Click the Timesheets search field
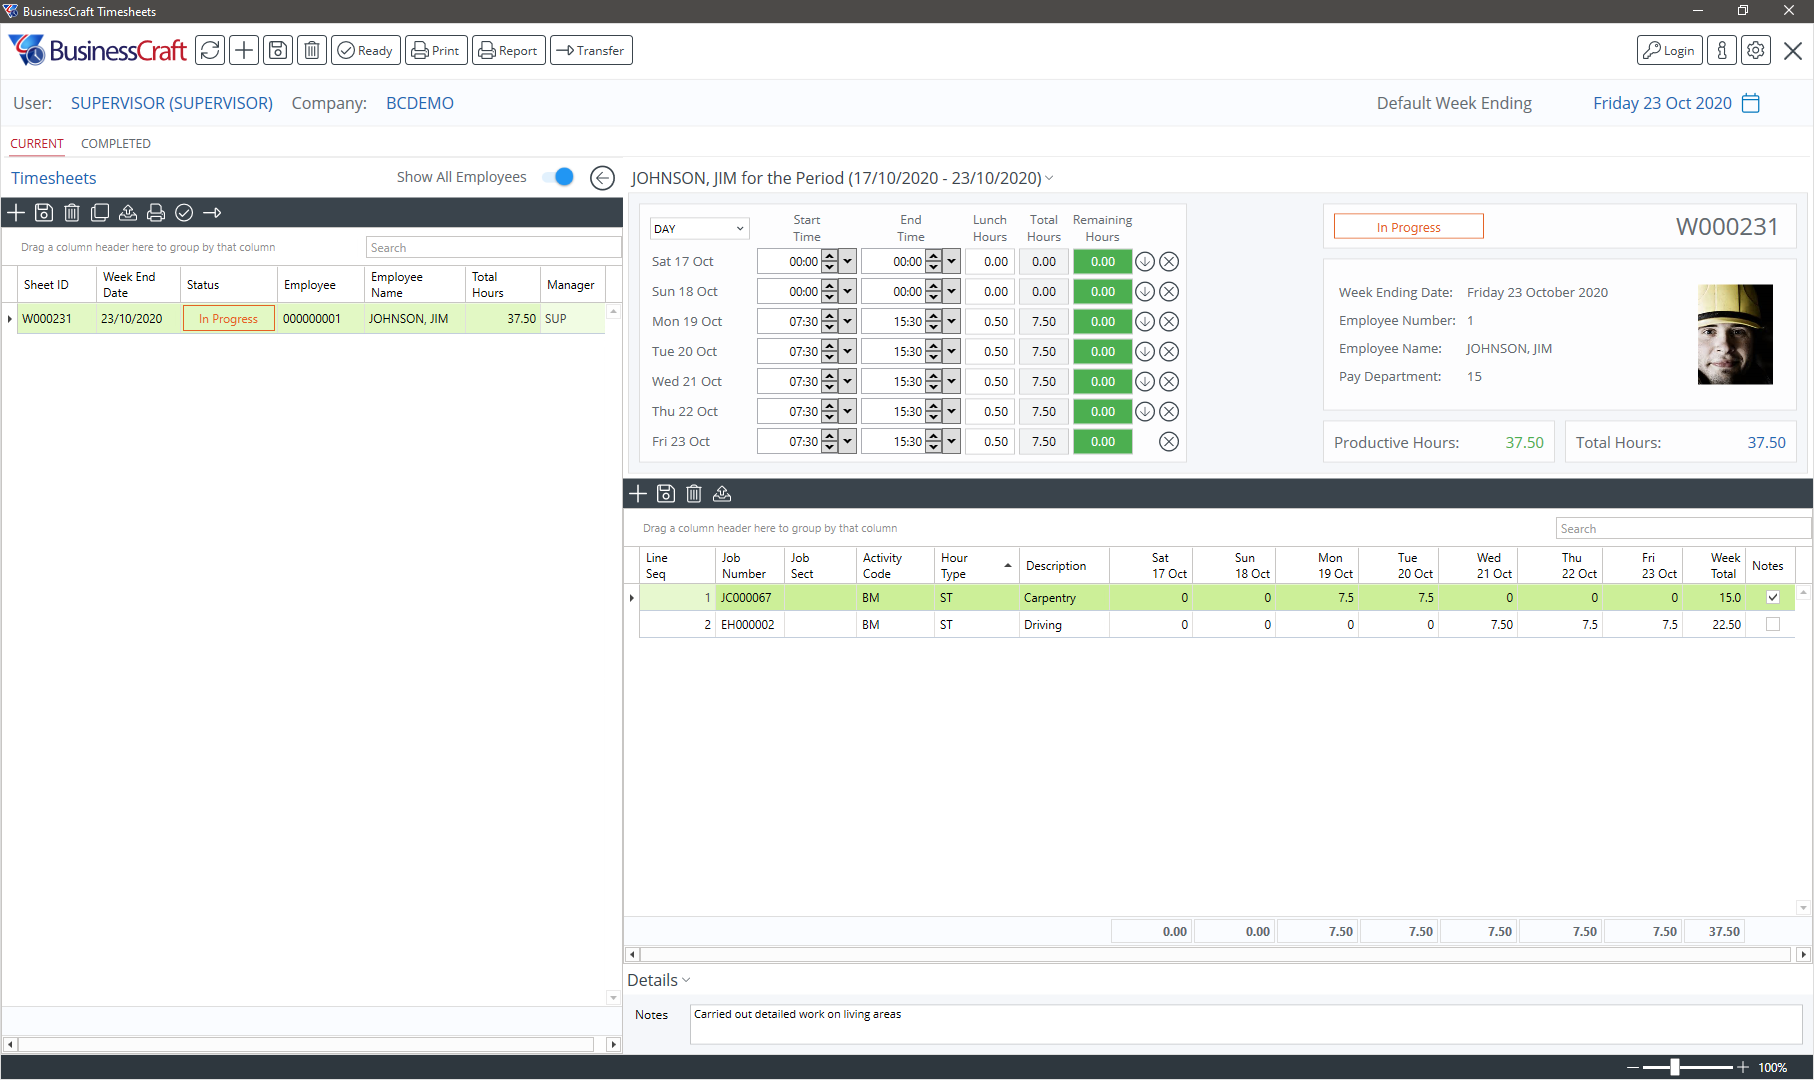The width and height of the screenshot is (1814, 1080). (x=493, y=247)
